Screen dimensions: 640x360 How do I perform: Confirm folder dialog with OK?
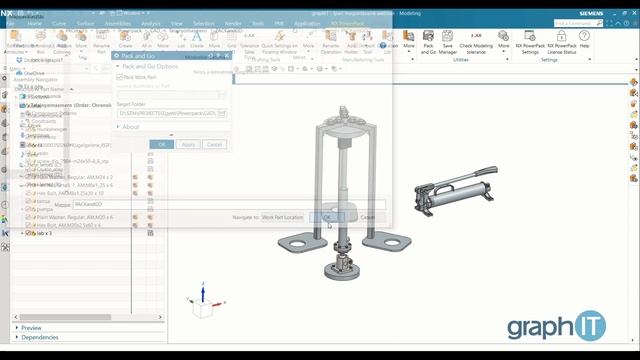point(327,217)
